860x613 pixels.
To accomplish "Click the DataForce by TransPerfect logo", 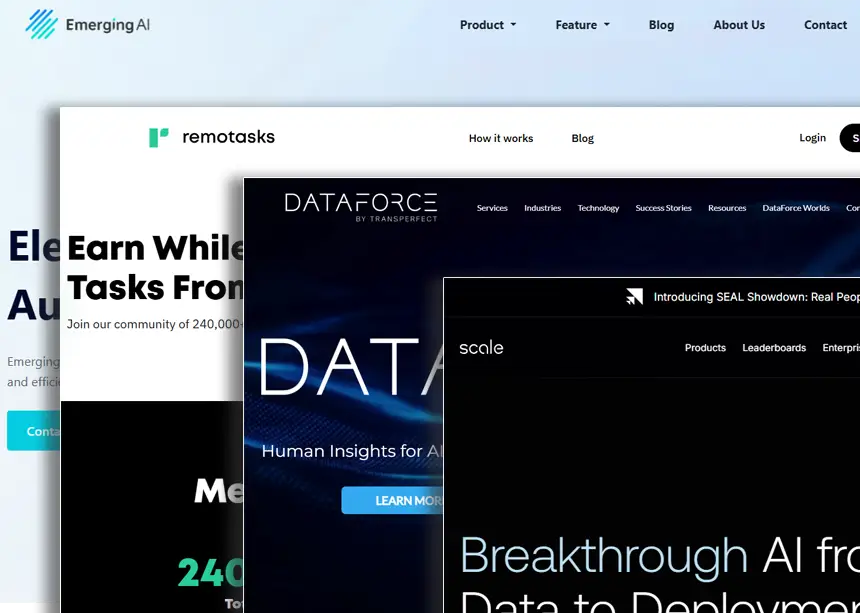I will [360, 206].
